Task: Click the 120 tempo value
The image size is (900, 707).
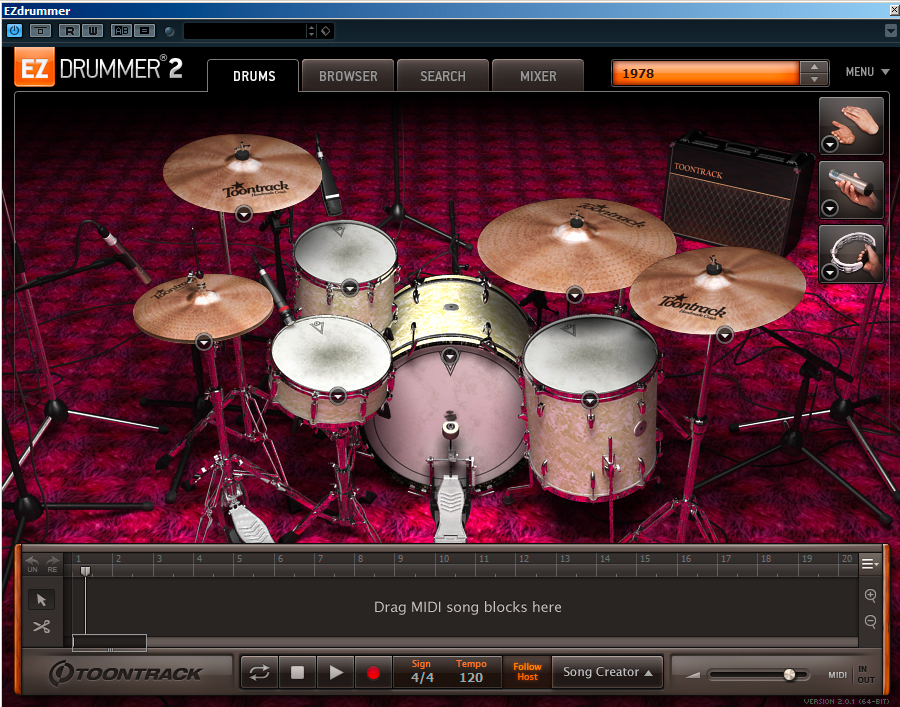Action: 471,678
